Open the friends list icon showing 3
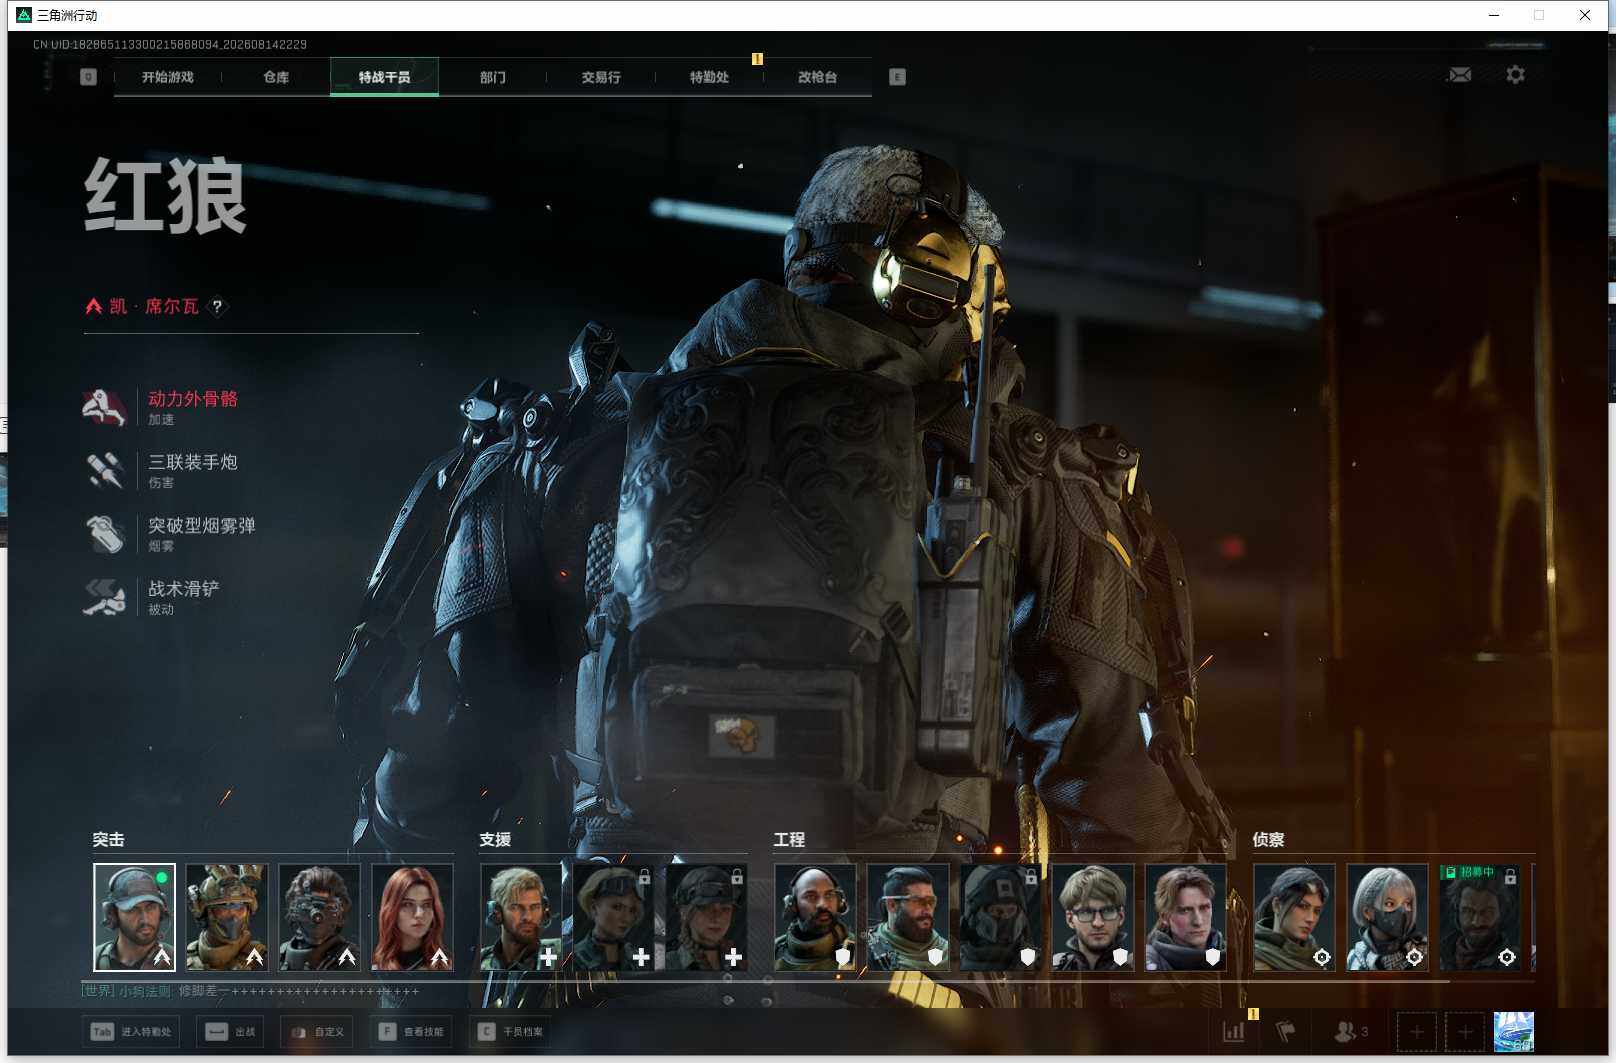 [x=1351, y=1031]
